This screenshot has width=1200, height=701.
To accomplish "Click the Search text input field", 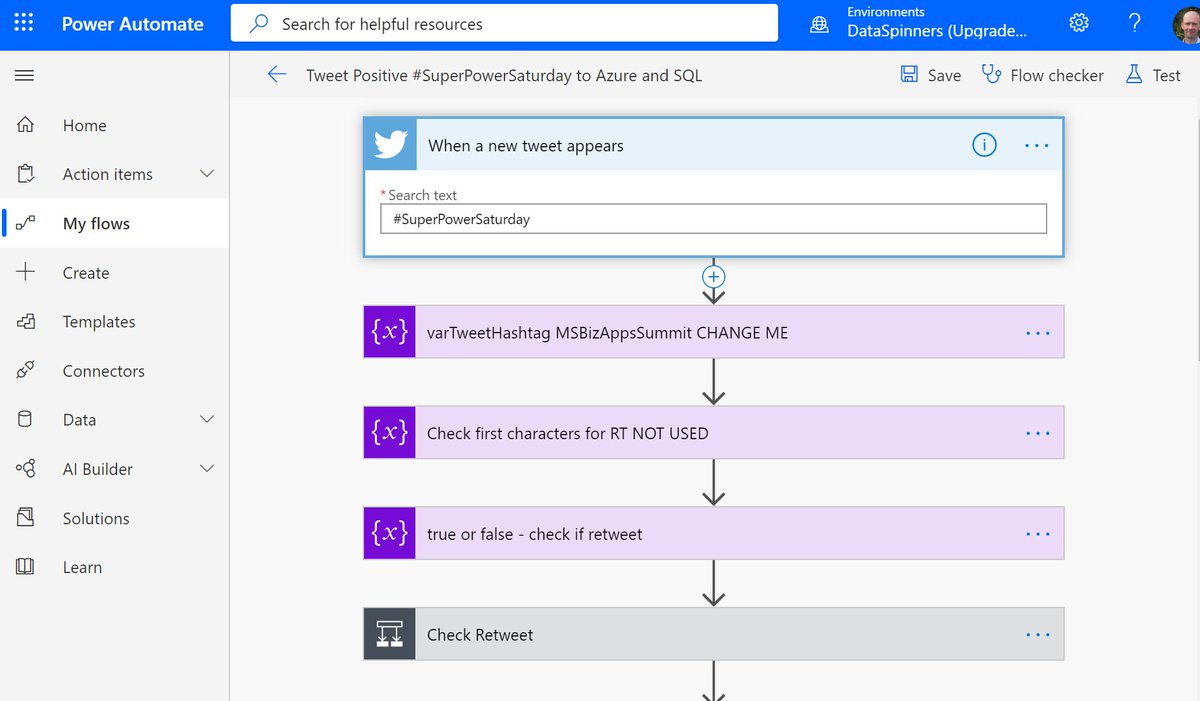I will 713,219.
